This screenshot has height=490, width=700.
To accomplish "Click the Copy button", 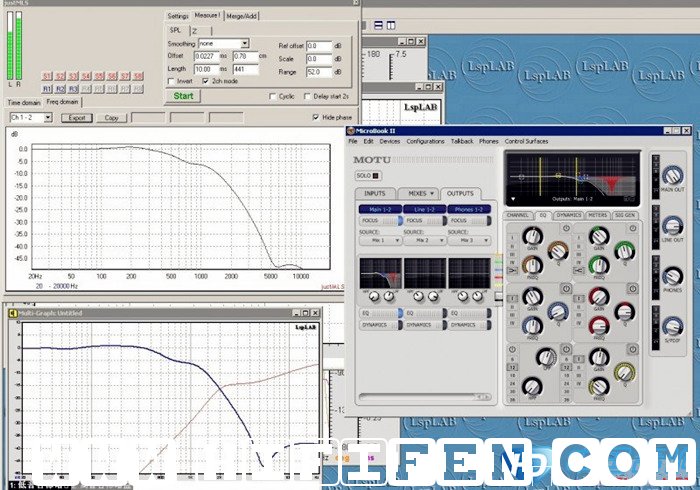I will pyautogui.click(x=111, y=118).
